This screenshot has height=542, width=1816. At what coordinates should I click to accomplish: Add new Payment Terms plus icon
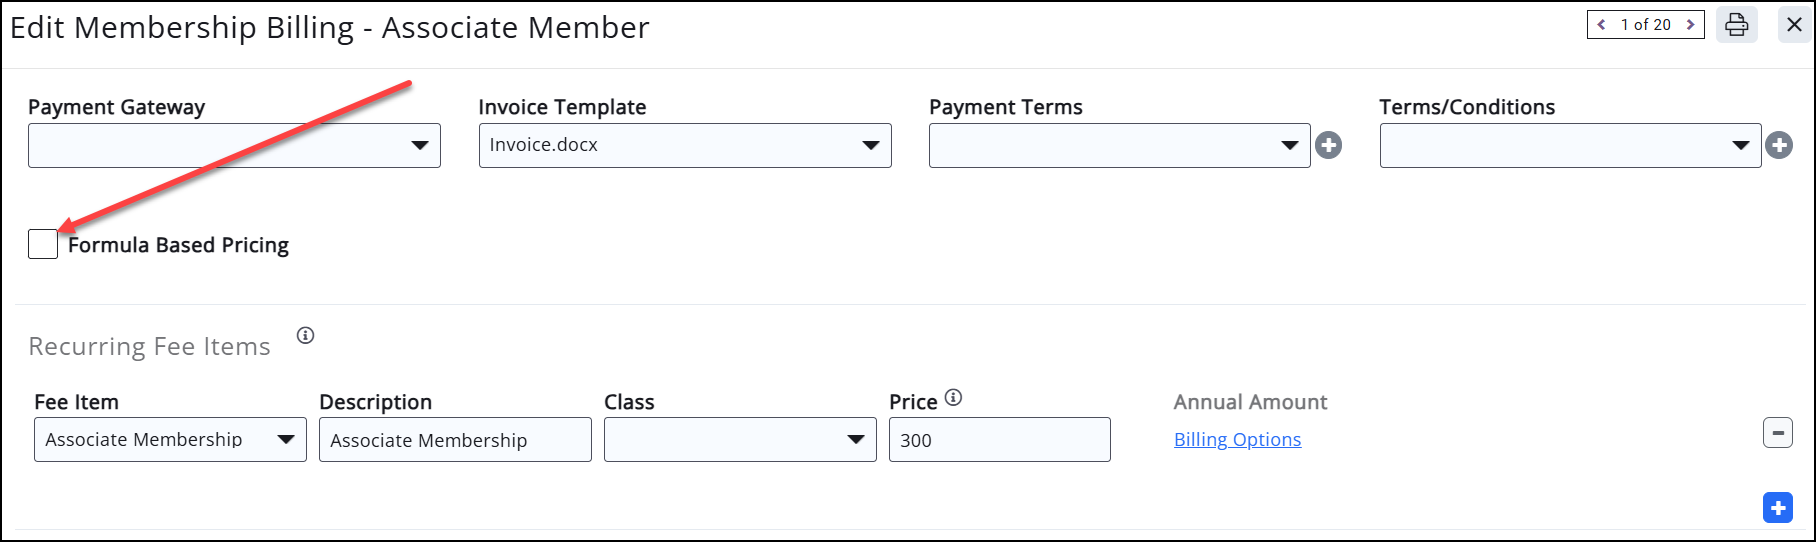pos(1328,146)
